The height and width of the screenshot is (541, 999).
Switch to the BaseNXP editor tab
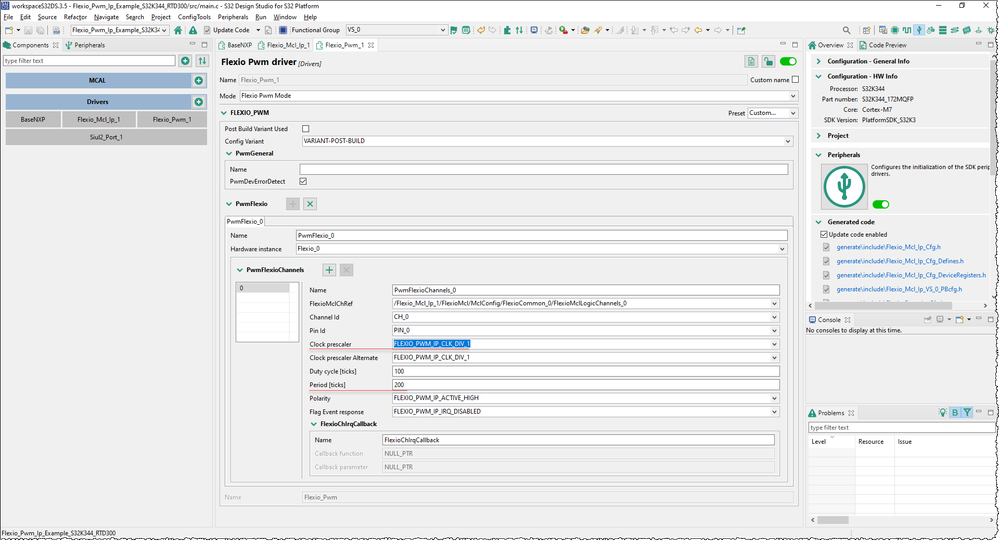tap(234, 45)
